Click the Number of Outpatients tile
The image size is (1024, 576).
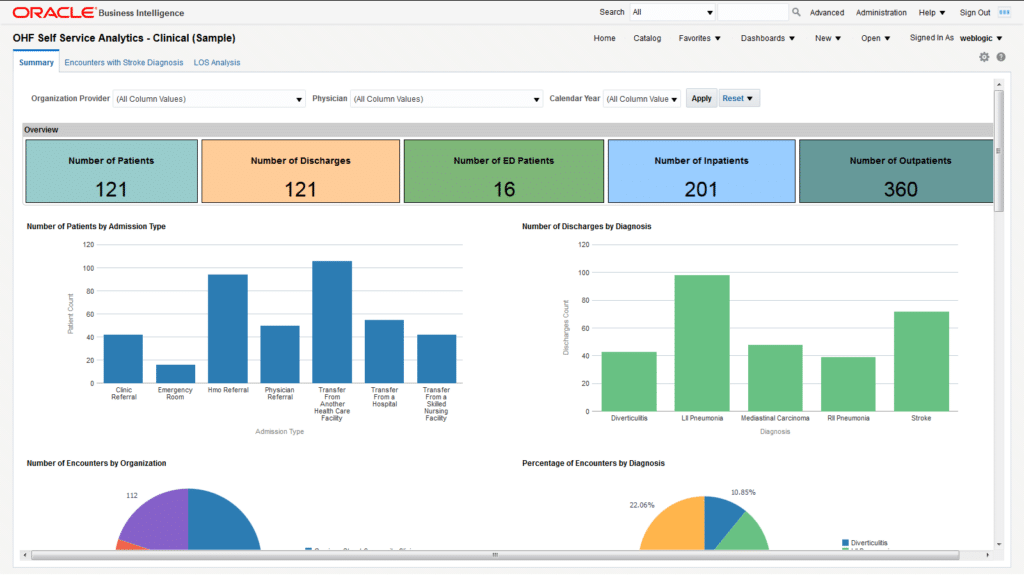pyautogui.click(x=896, y=171)
